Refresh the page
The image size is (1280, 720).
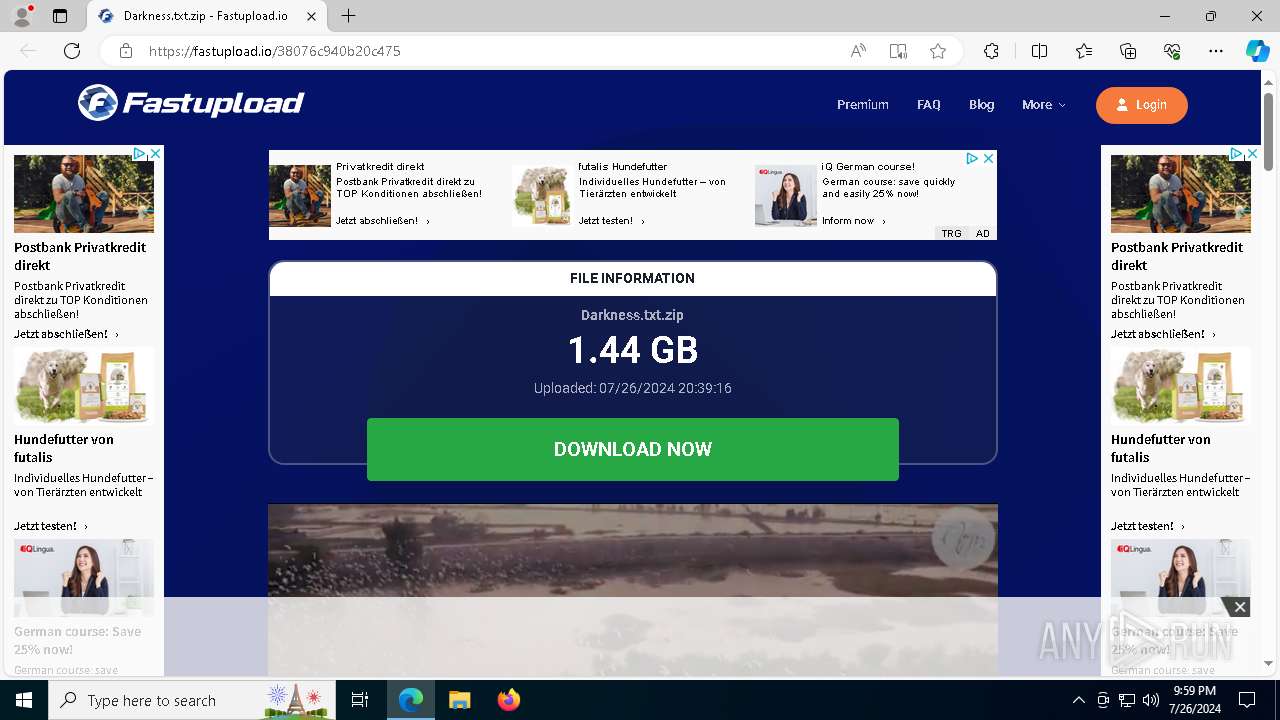pos(72,51)
